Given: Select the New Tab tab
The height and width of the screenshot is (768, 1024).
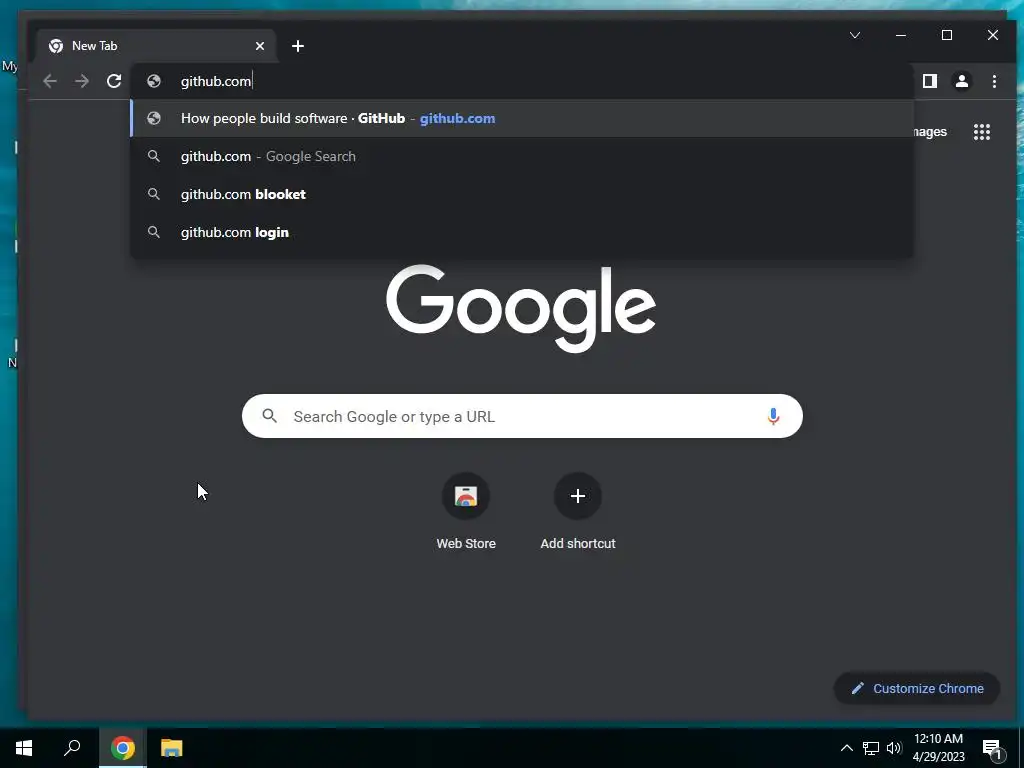Looking at the screenshot, I should 157,46.
